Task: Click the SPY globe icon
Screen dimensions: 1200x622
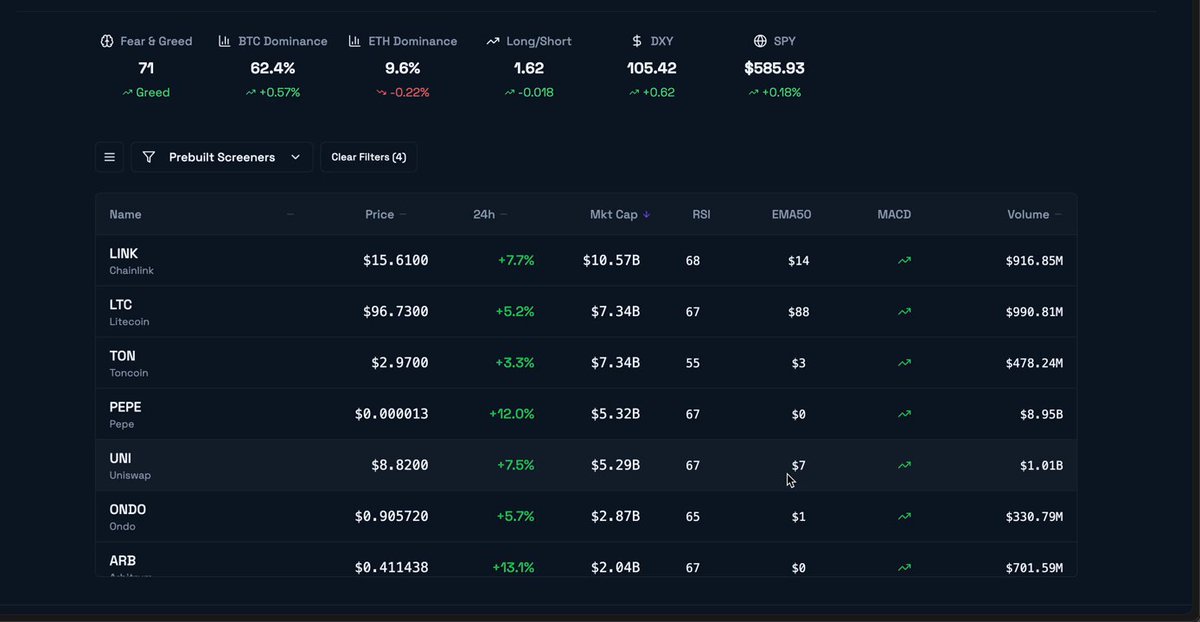Action: (x=761, y=41)
